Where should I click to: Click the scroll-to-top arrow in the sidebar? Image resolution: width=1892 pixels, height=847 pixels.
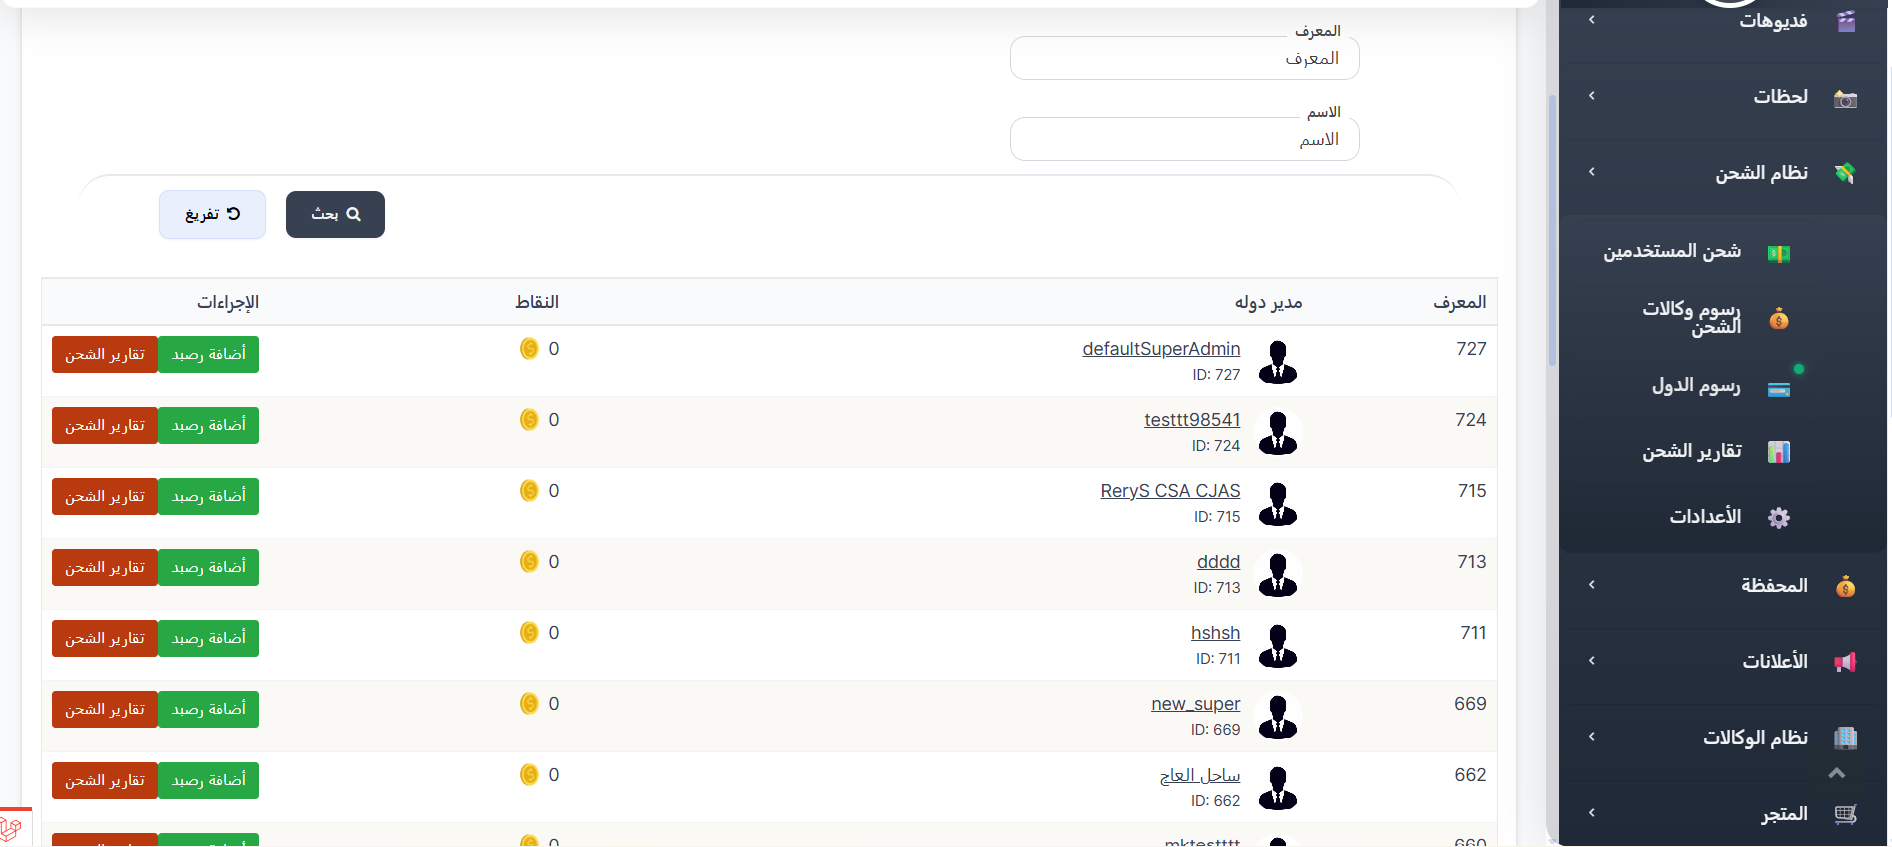click(x=1836, y=773)
